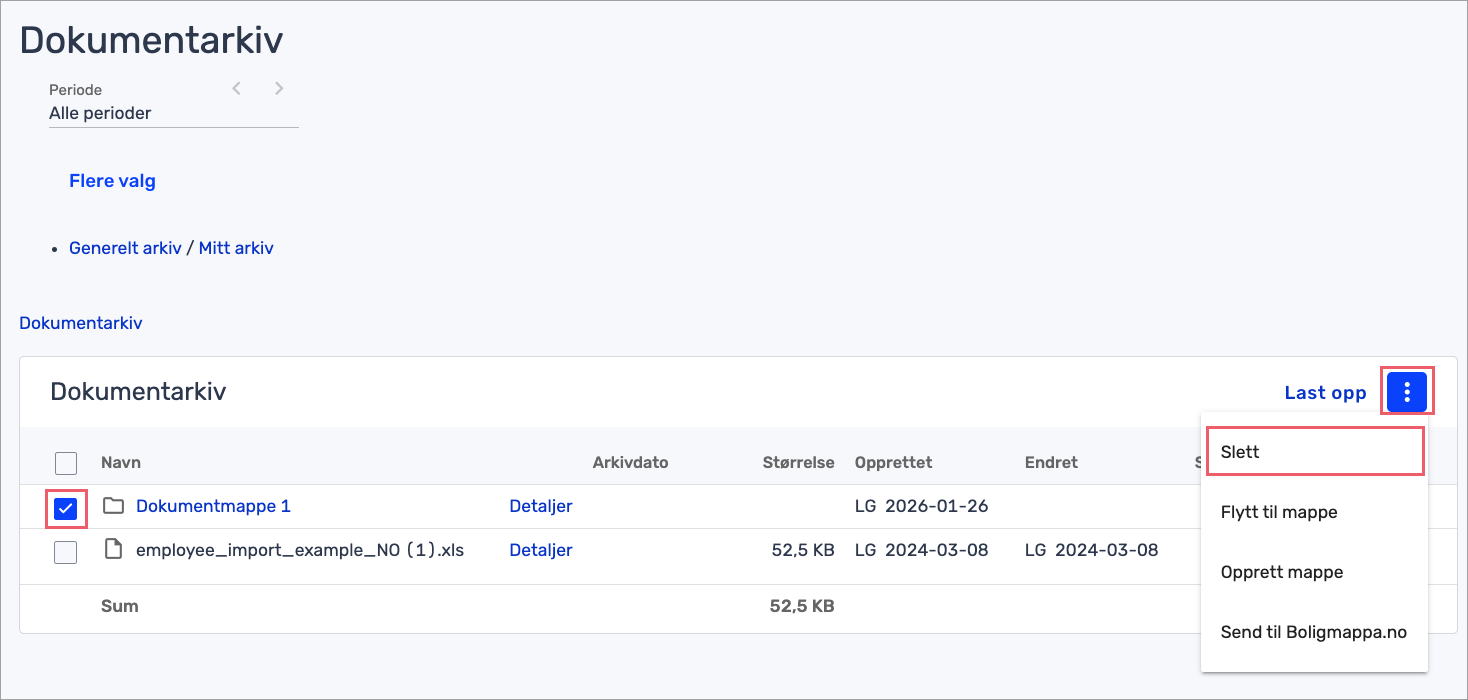Open Detaljer for Dokumentmappe 1
1468x700 pixels.
pos(541,506)
